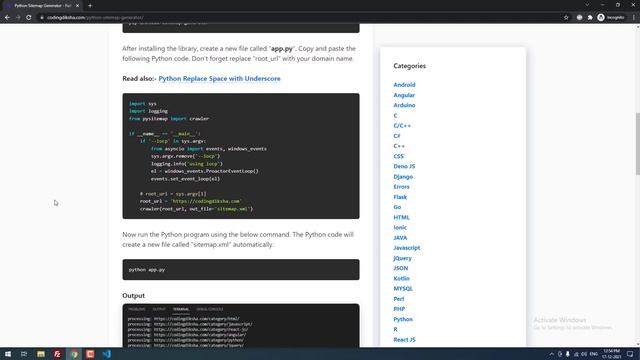Open the red app on the taskbar

click(90, 354)
